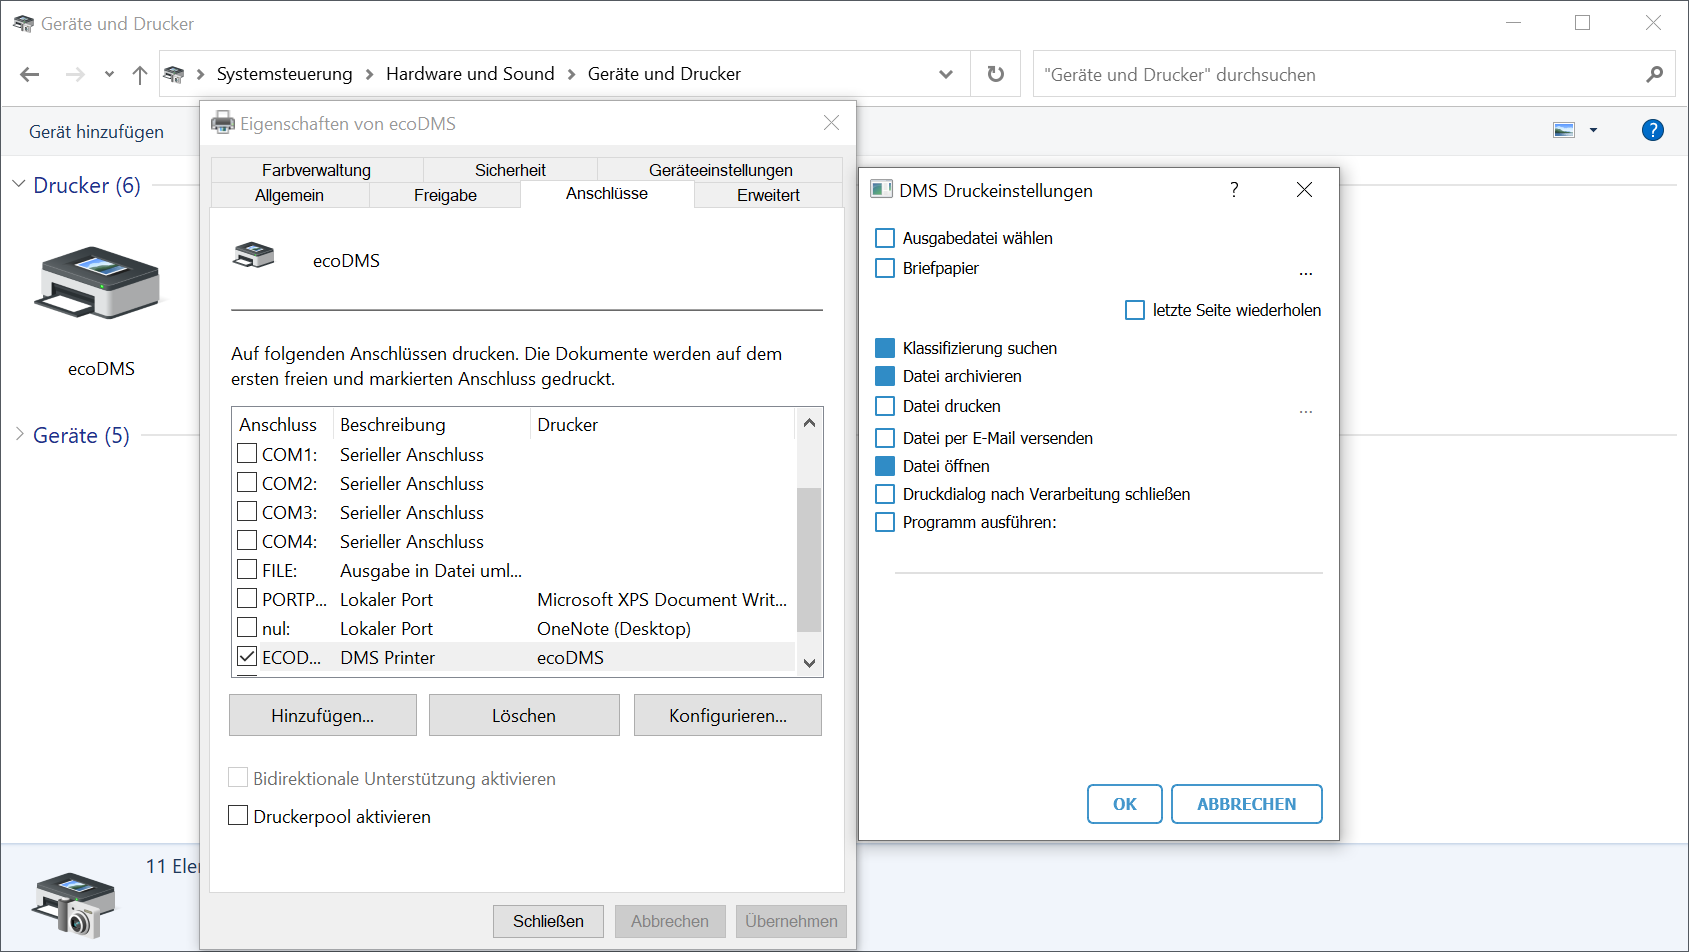Click the port list scroll up arrow
1689x952 pixels.
click(x=810, y=422)
